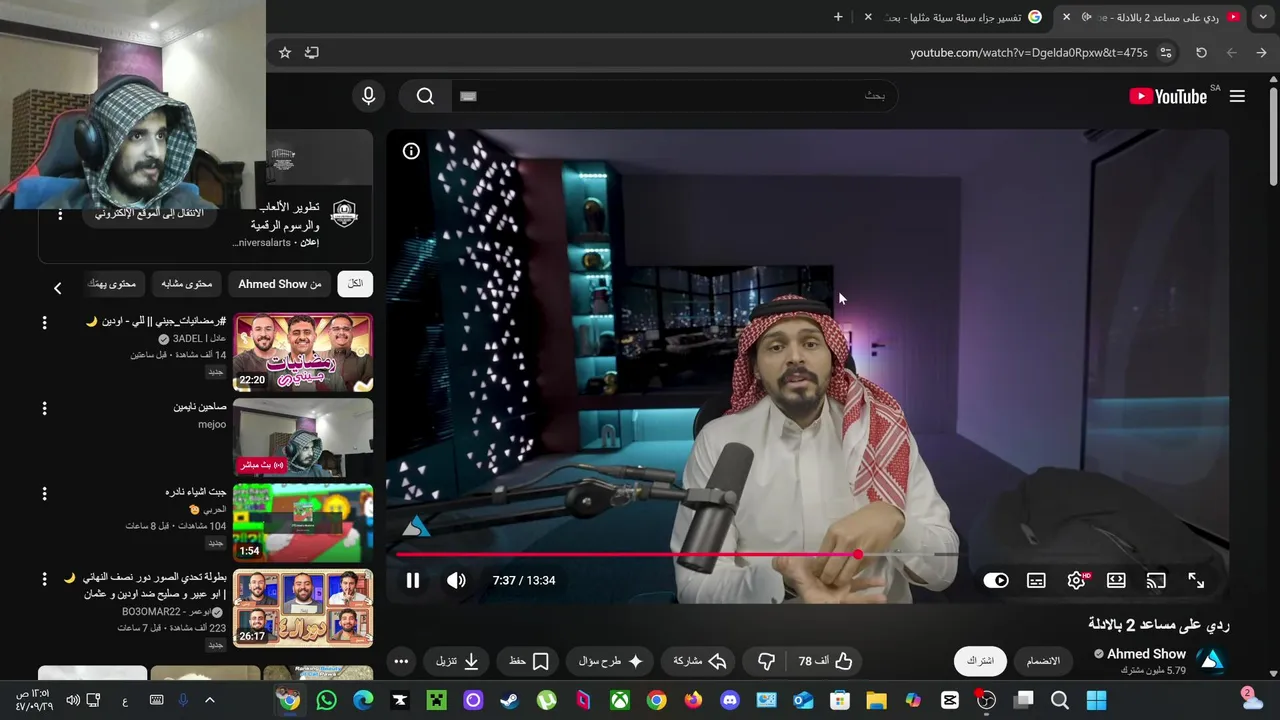The width and height of the screenshot is (1280, 720).
Task: Show hidden tray icons chevron
Action: coord(209,700)
